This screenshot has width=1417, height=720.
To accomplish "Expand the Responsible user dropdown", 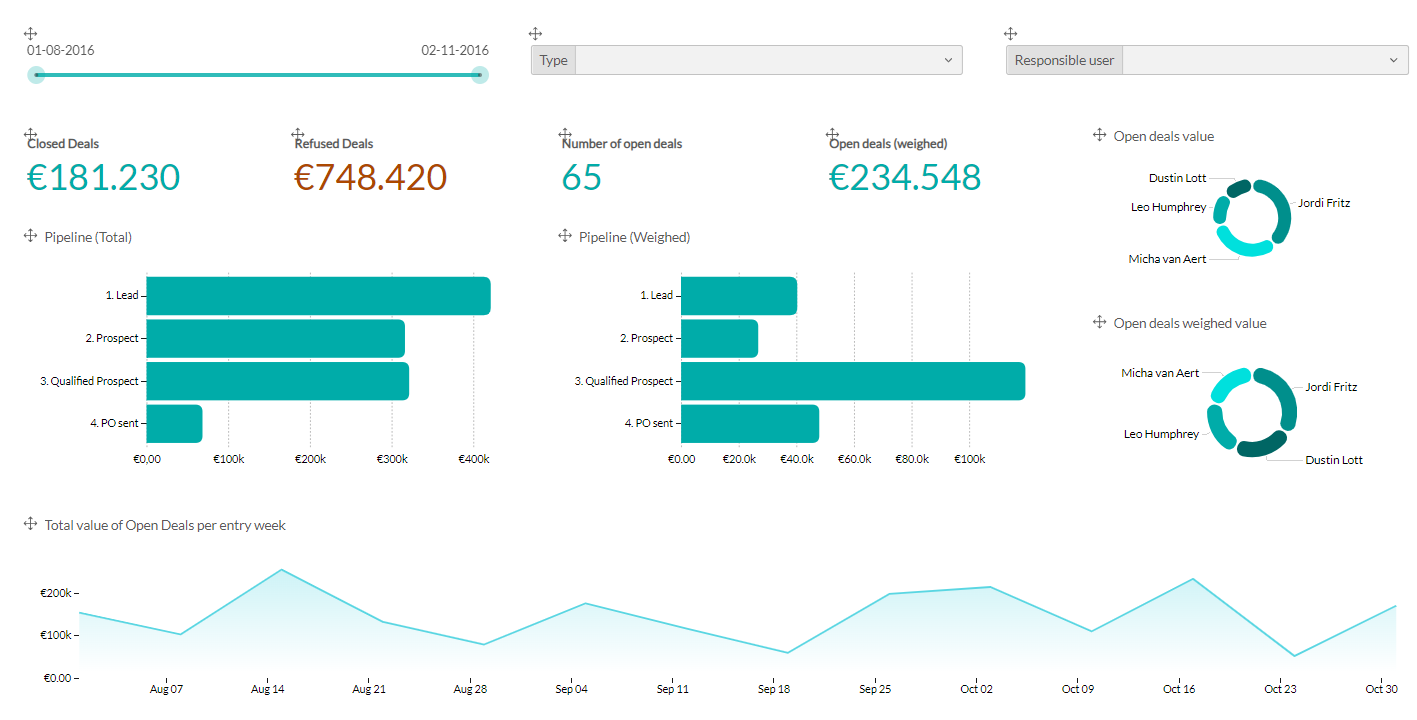I will tap(1264, 60).
